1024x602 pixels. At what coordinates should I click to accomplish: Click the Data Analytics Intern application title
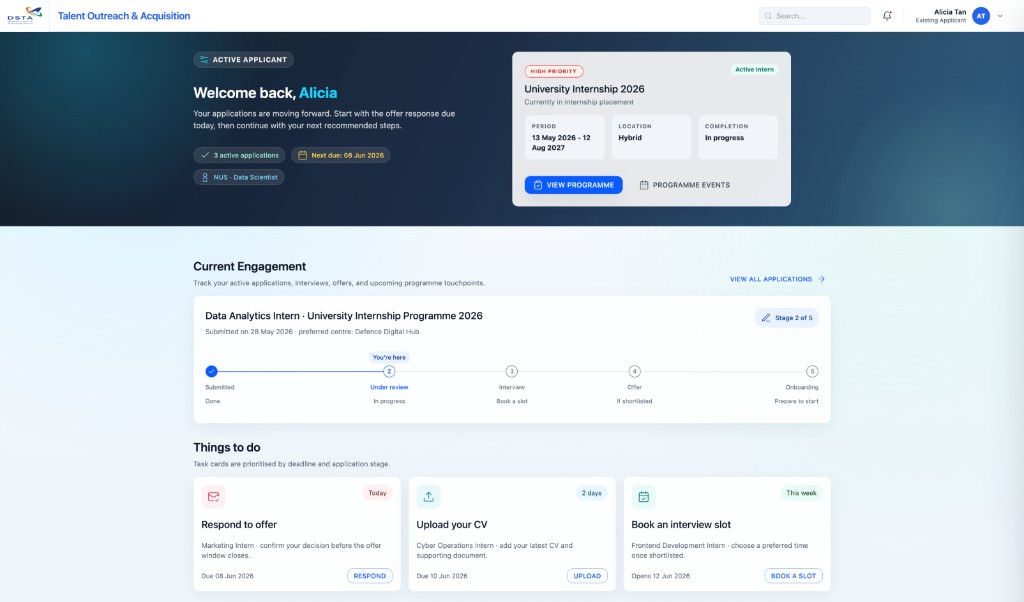(x=344, y=315)
